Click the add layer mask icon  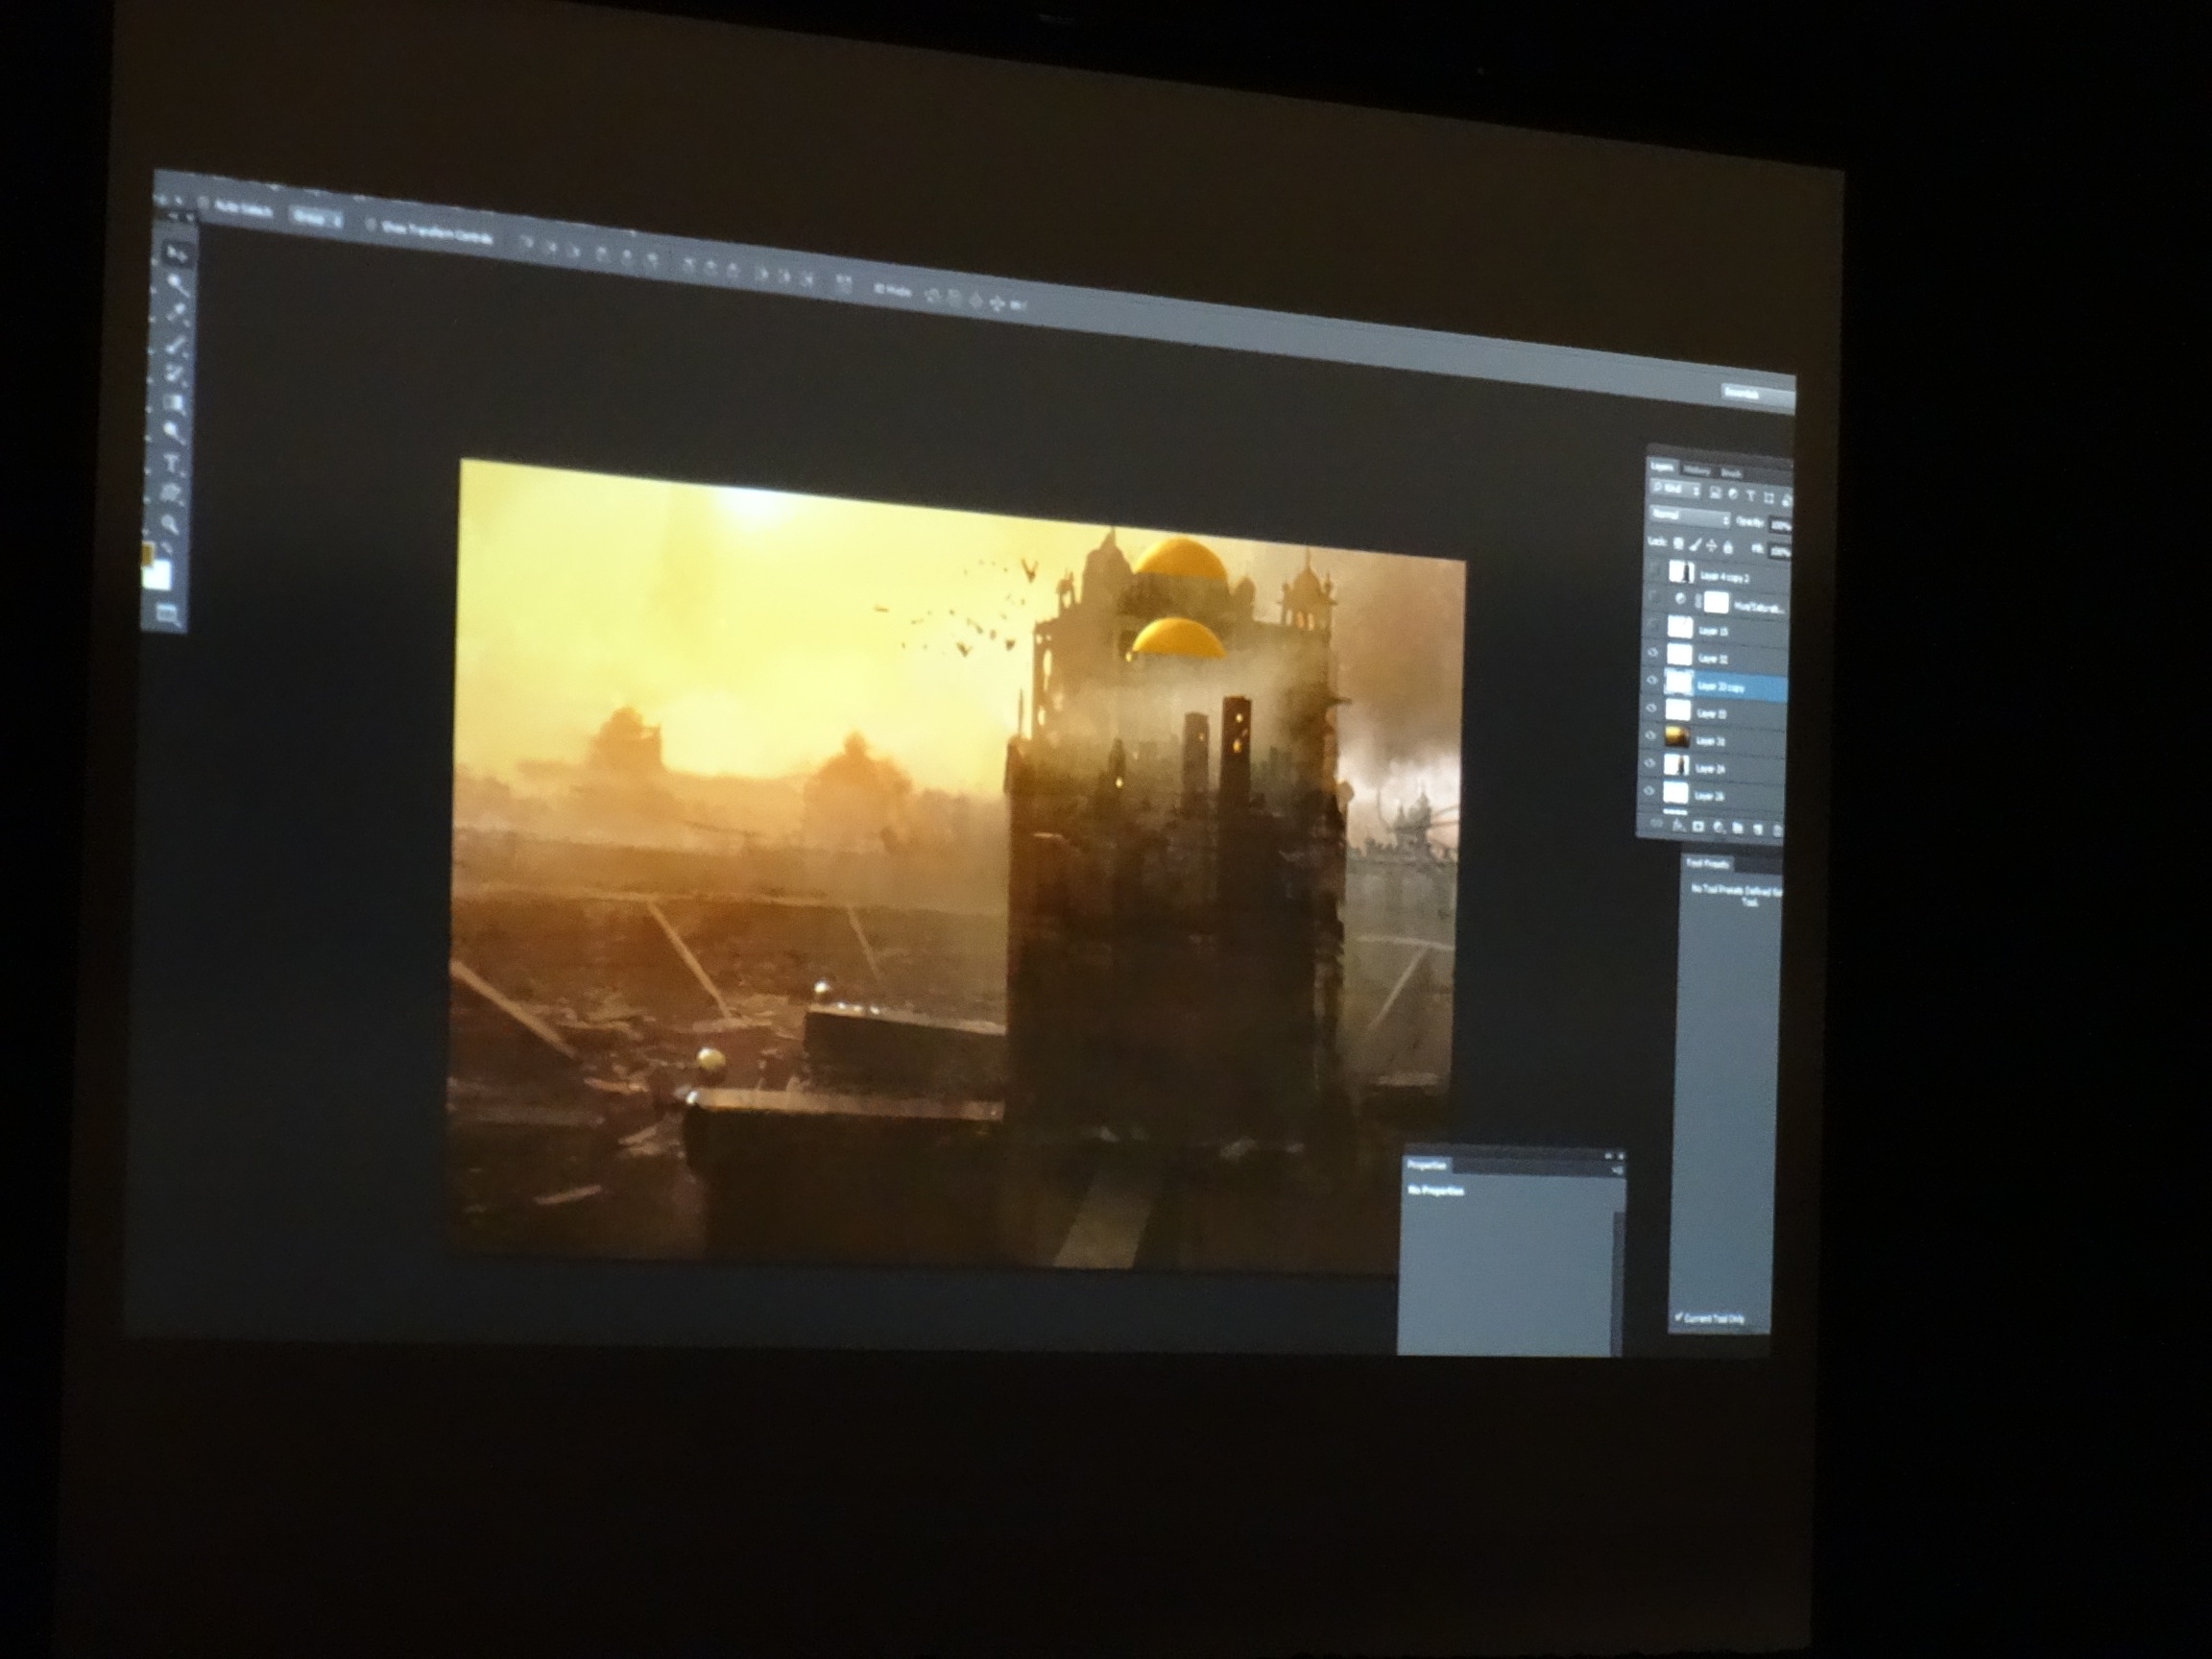[1698, 827]
